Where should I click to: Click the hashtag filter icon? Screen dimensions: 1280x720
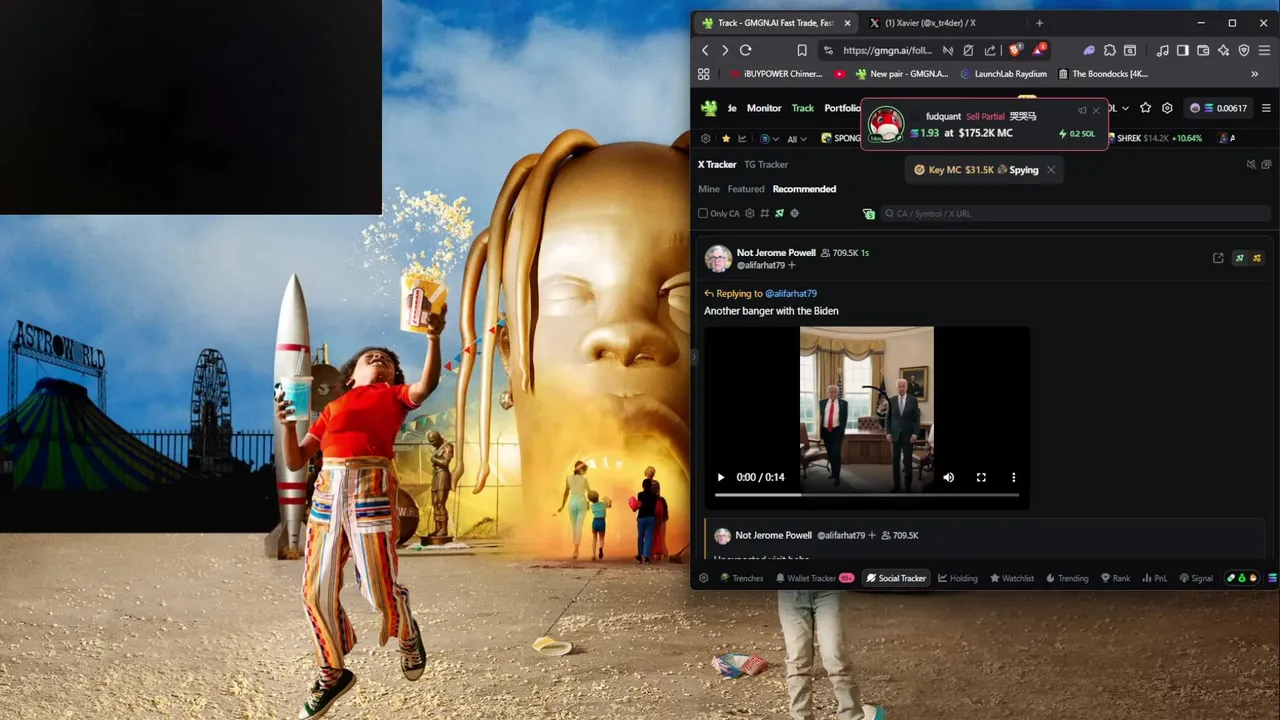765,213
